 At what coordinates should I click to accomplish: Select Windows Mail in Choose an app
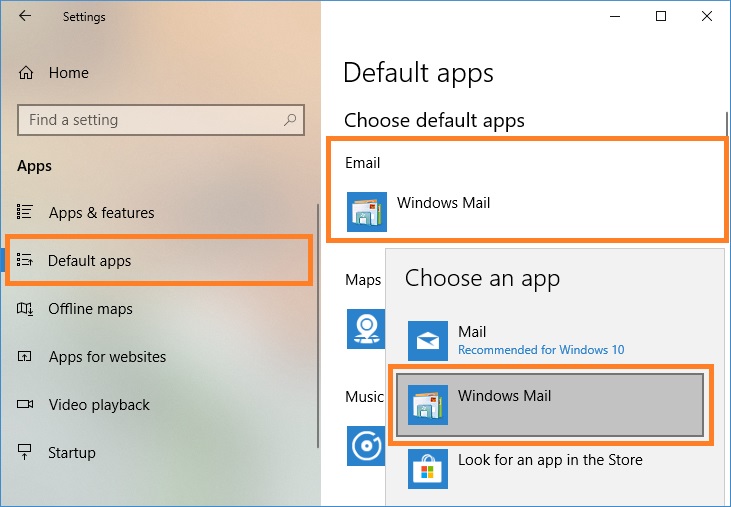[550, 405]
